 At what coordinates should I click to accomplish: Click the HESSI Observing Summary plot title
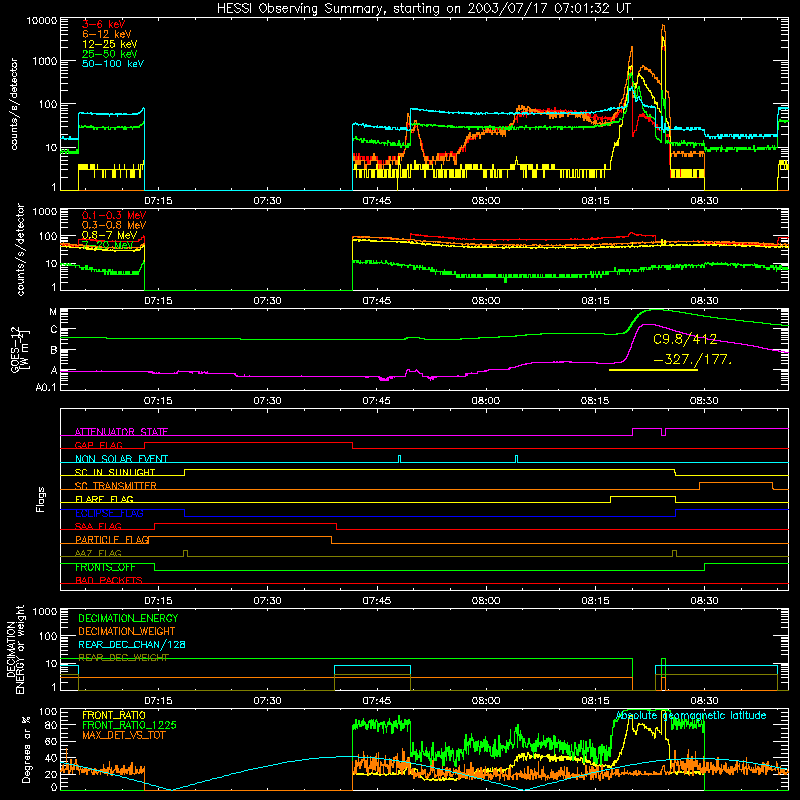[x=423, y=9]
